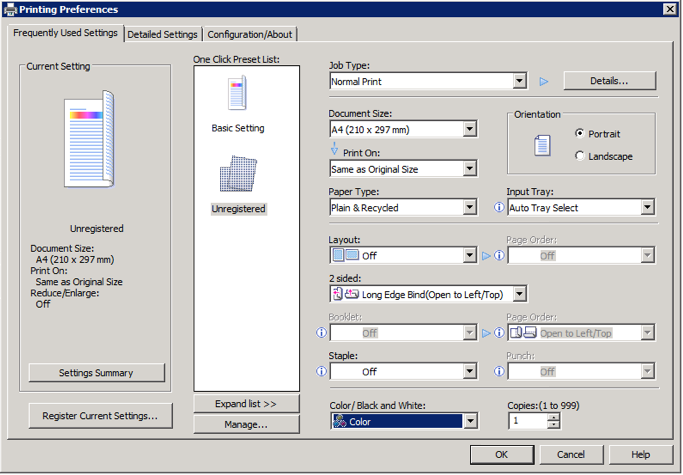The height and width of the screenshot is (475, 683).
Task: Click the printer icon in title bar
Action: pos(10,10)
